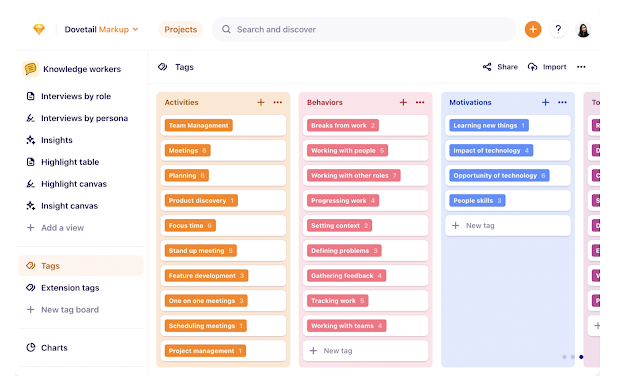Select the Tracking work tag
Screen dimensions: 640x392
pos(338,301)
